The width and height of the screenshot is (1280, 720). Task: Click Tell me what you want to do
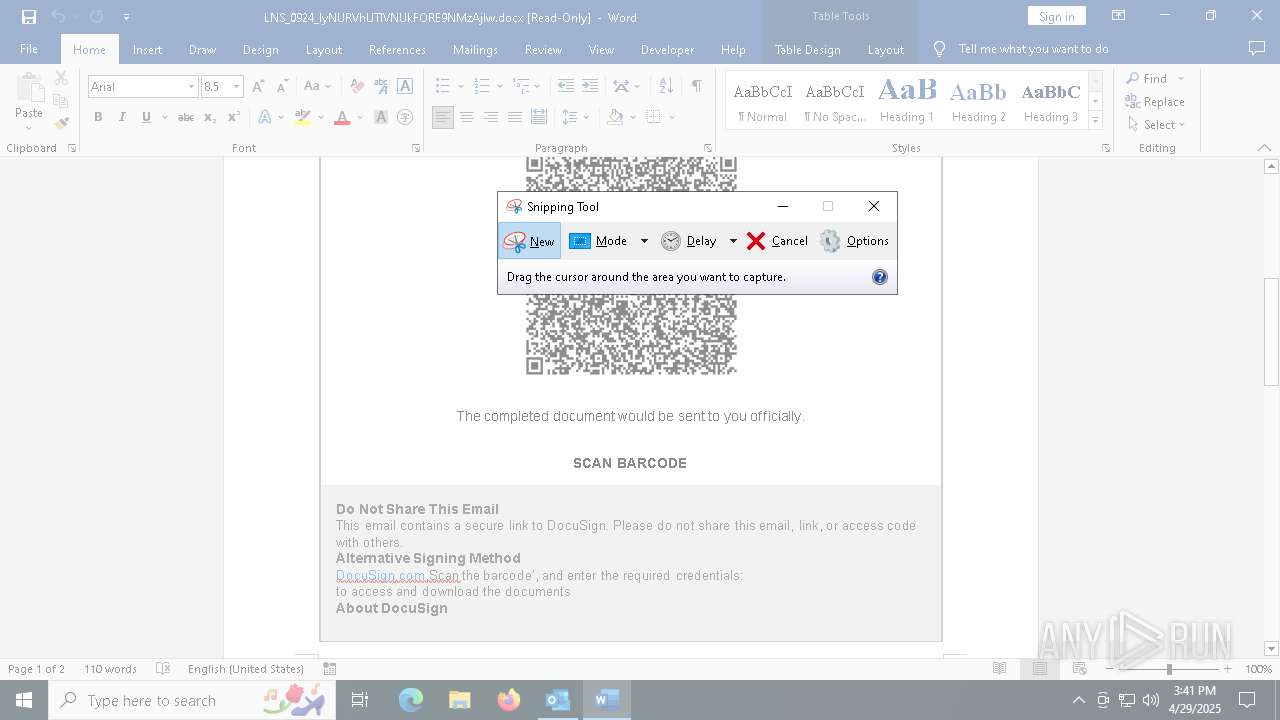pos(1033,49)
